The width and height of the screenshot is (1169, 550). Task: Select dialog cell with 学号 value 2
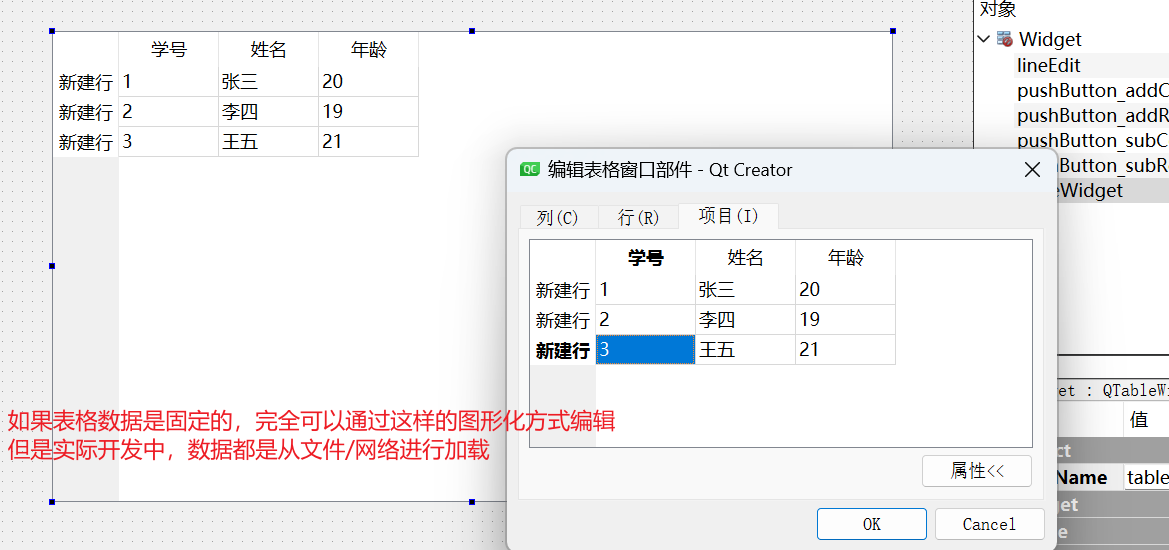(646, 320)
